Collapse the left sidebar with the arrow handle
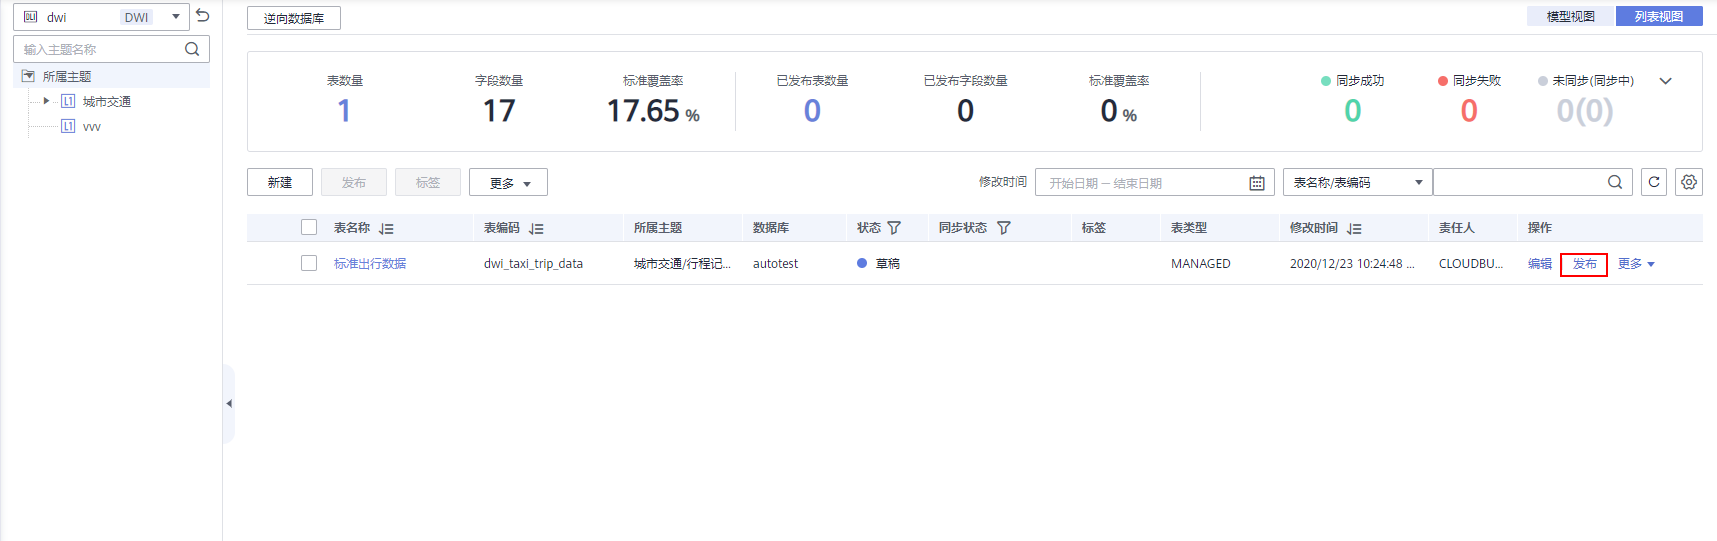Viewport: 1717px width, 541px height. click(x=229, y=404)
